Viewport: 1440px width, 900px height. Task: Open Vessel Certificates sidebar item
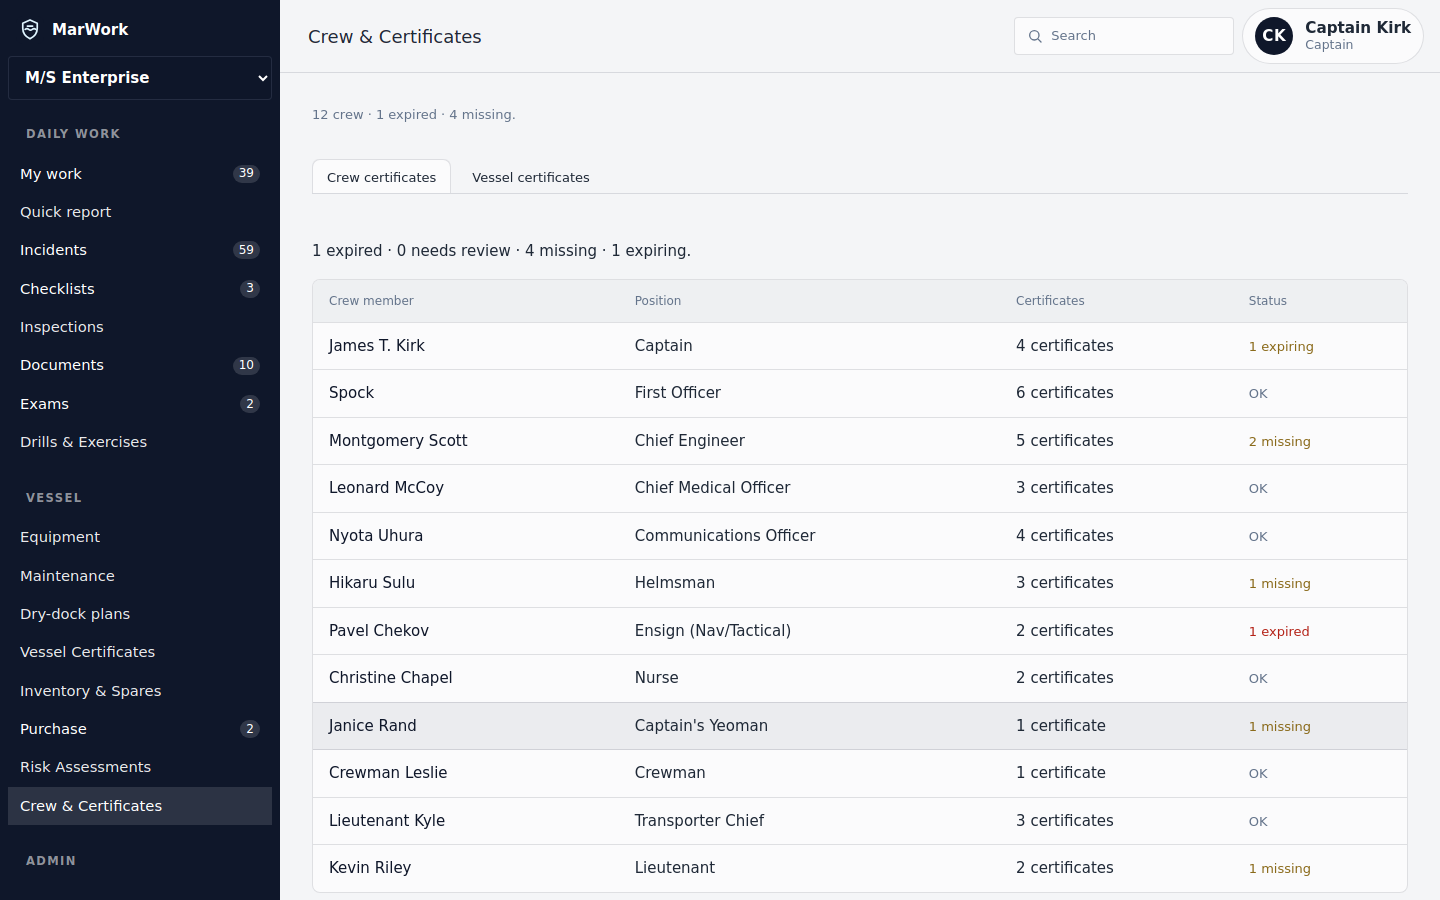click(x=140, y=652)
